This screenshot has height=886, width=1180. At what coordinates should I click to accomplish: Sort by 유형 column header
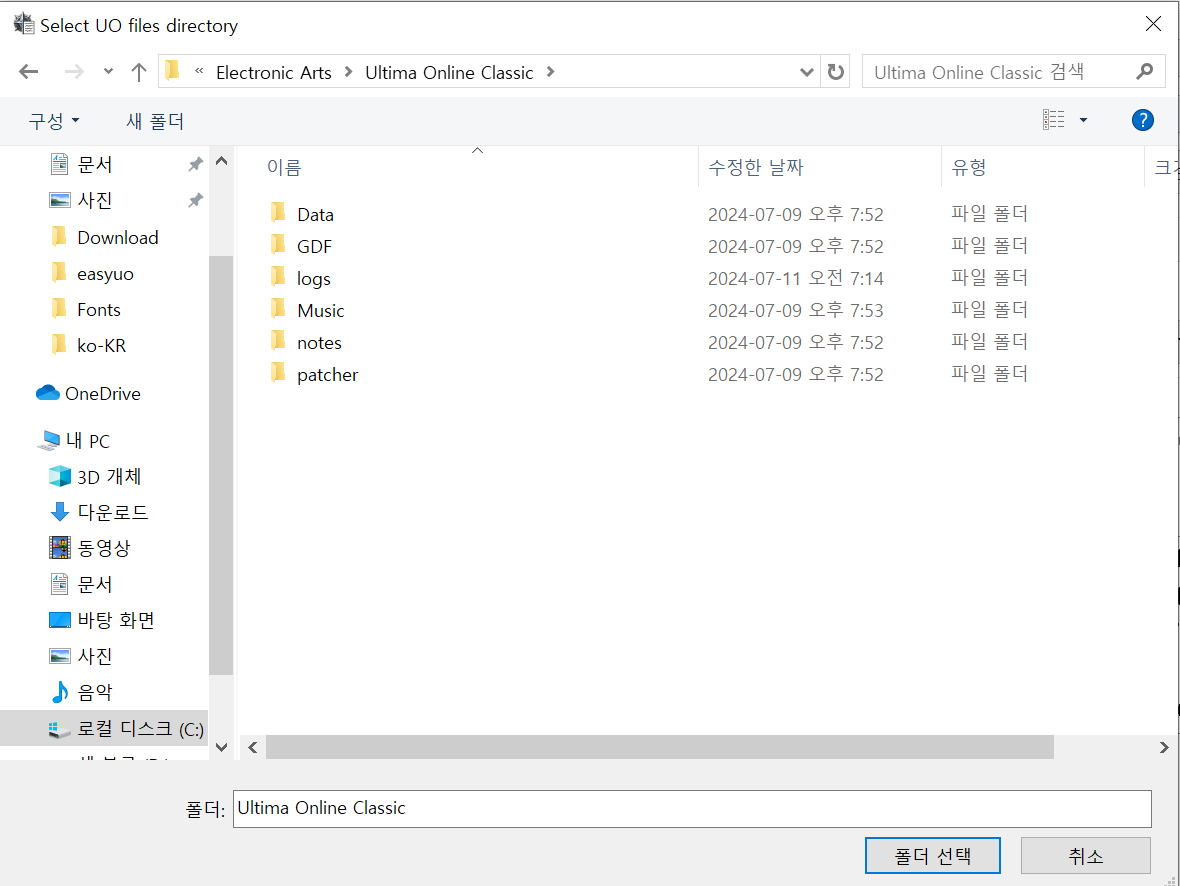click(969, 167)
